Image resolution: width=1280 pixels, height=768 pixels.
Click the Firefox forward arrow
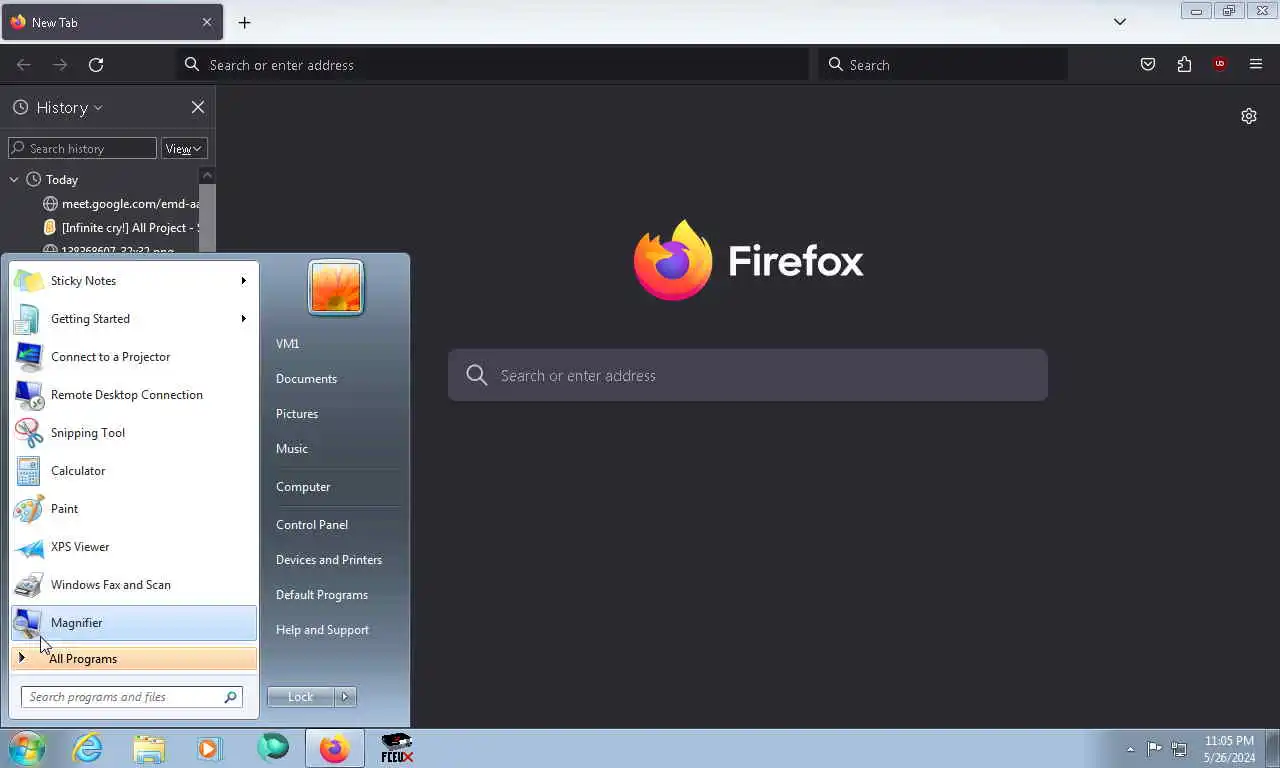(60, 65)
